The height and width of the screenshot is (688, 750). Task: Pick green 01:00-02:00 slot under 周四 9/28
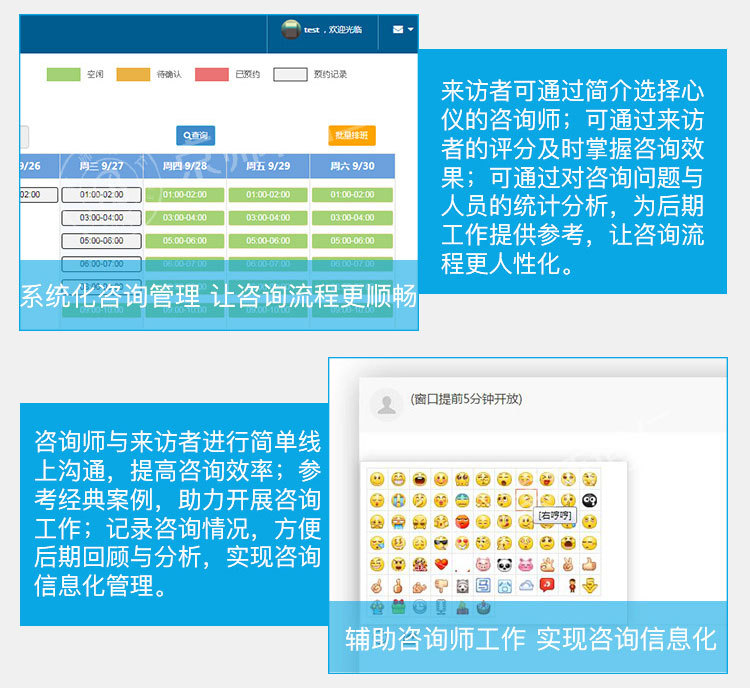185,195
